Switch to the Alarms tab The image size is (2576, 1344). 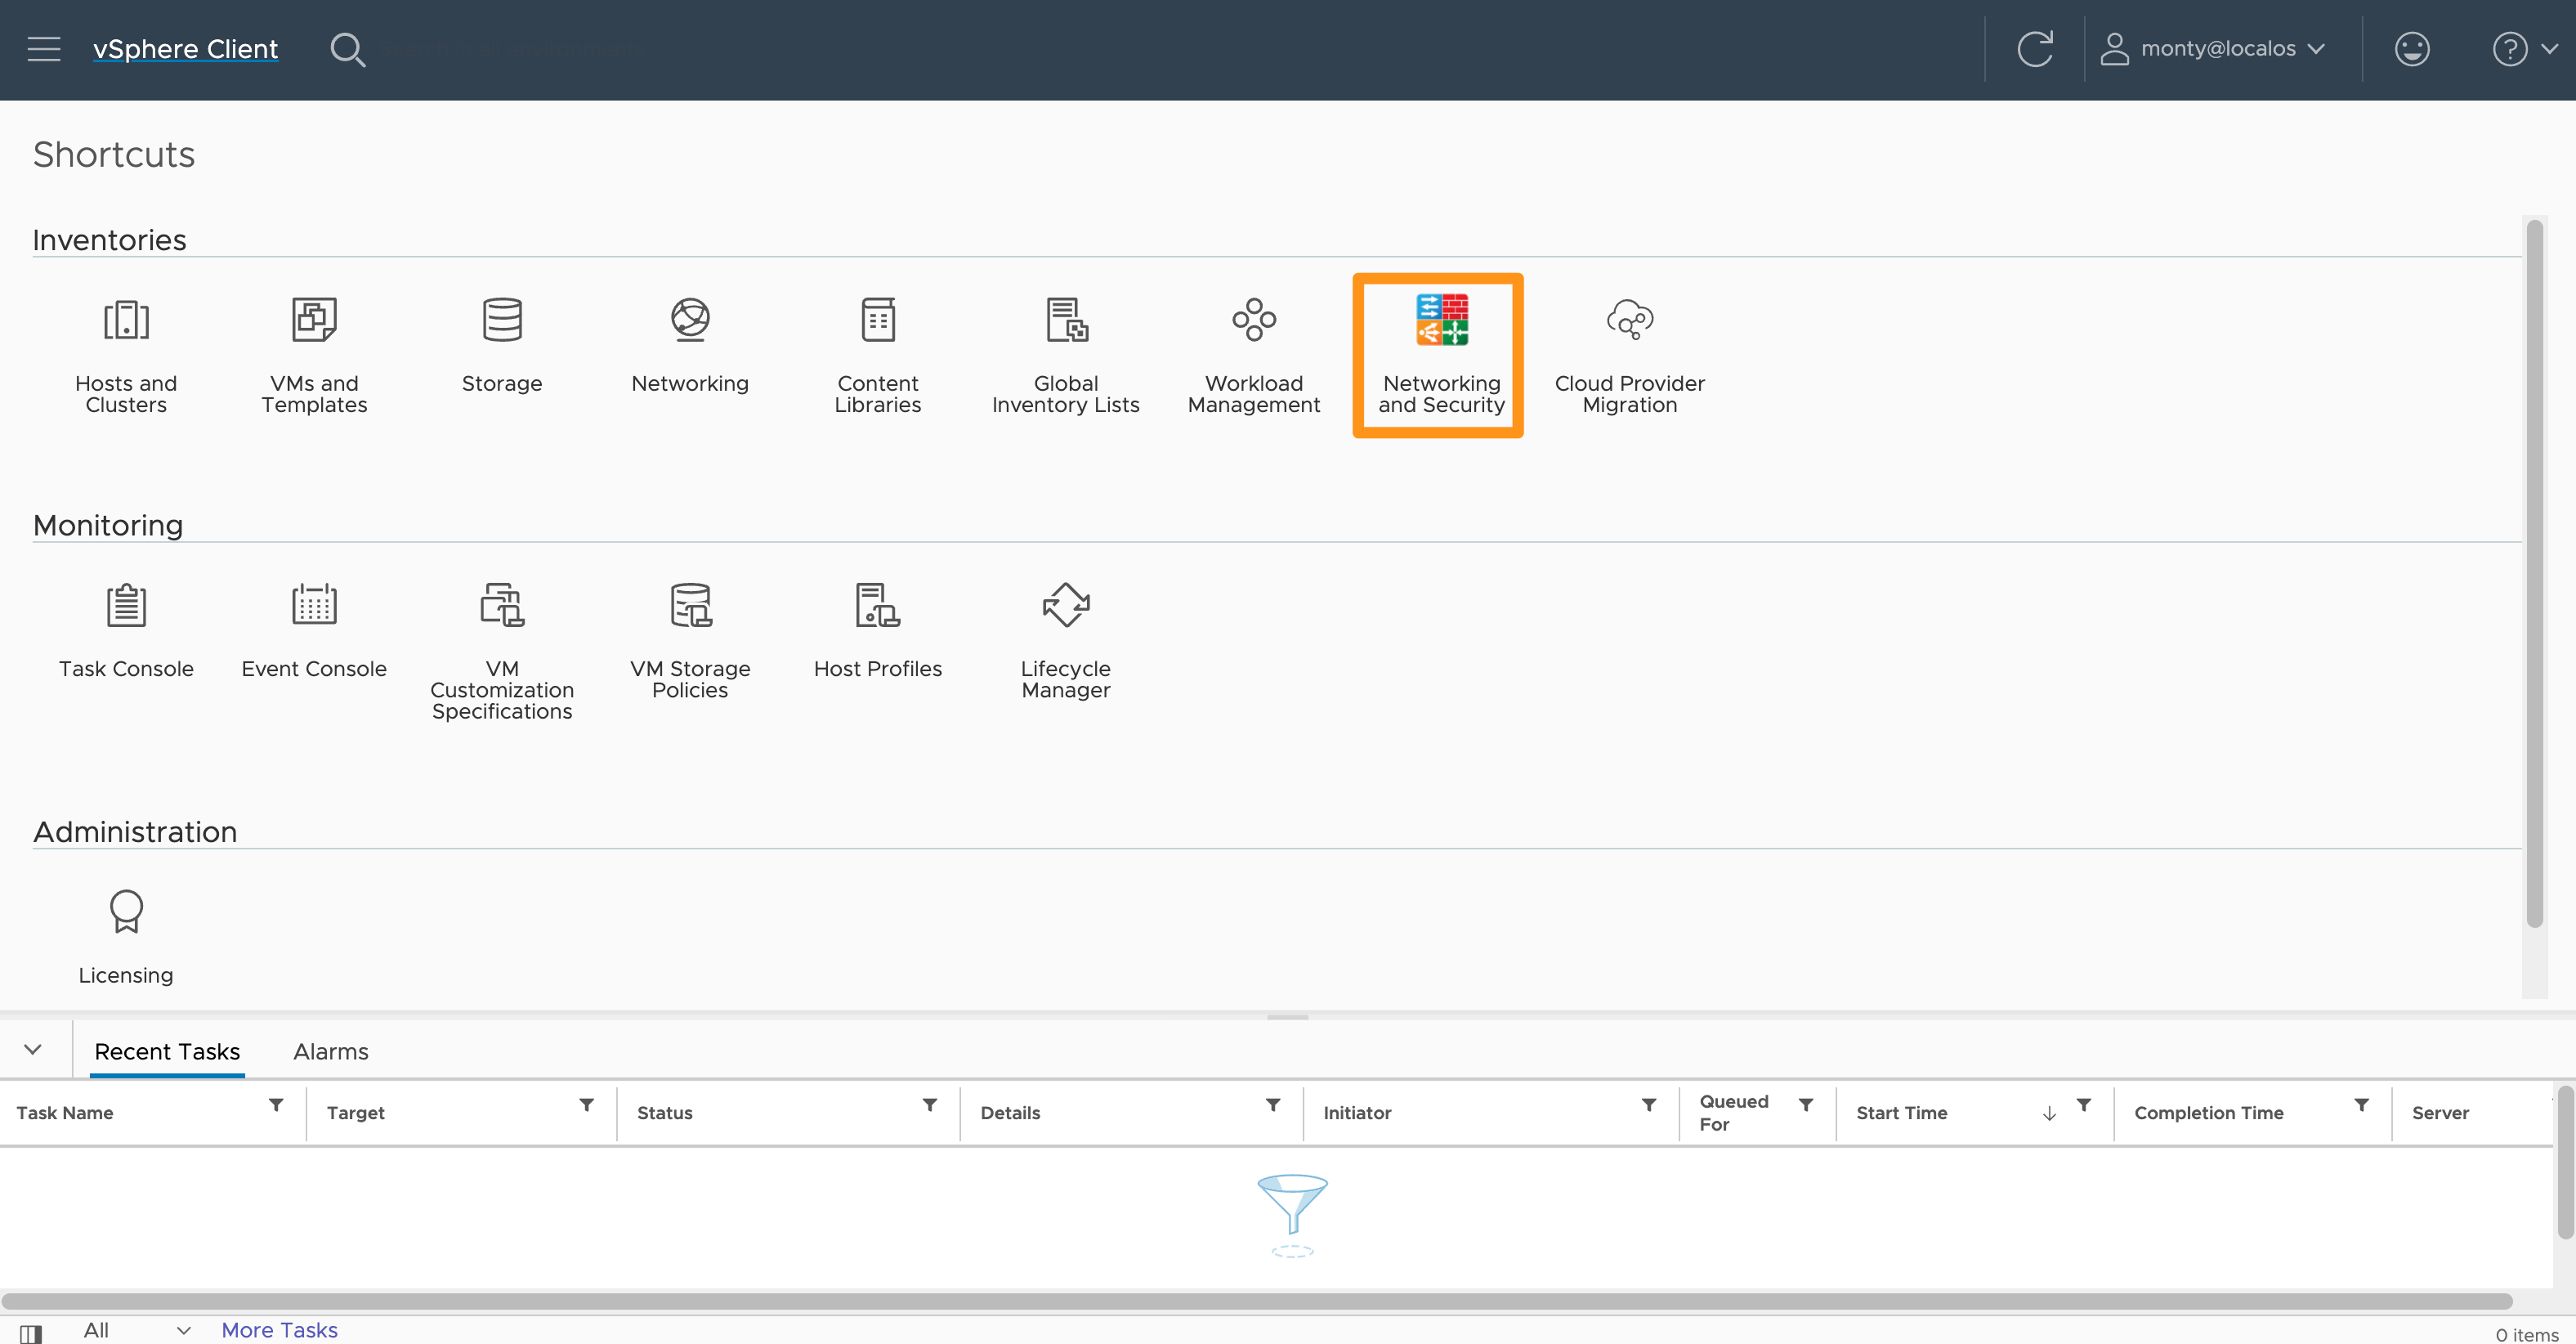click(331, 1052)
